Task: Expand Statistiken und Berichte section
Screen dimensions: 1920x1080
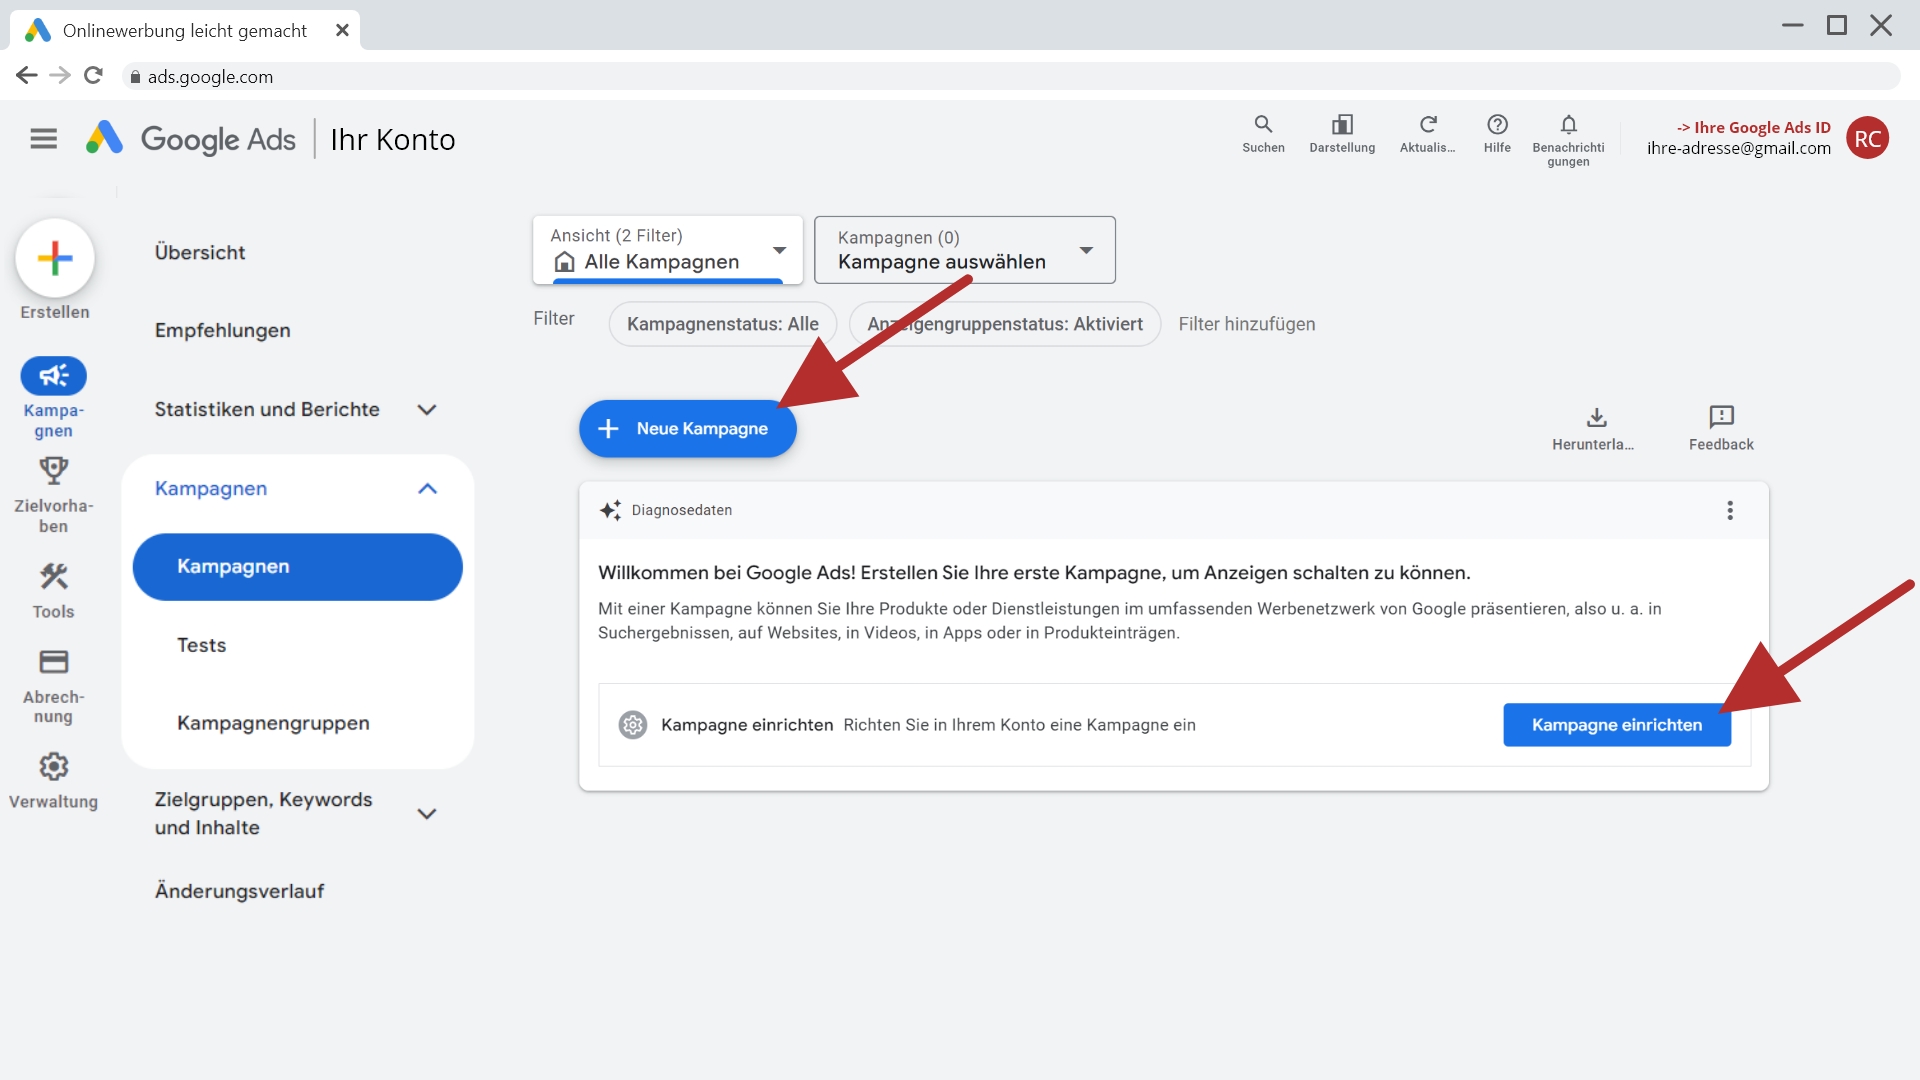Action: click(427, 410)
